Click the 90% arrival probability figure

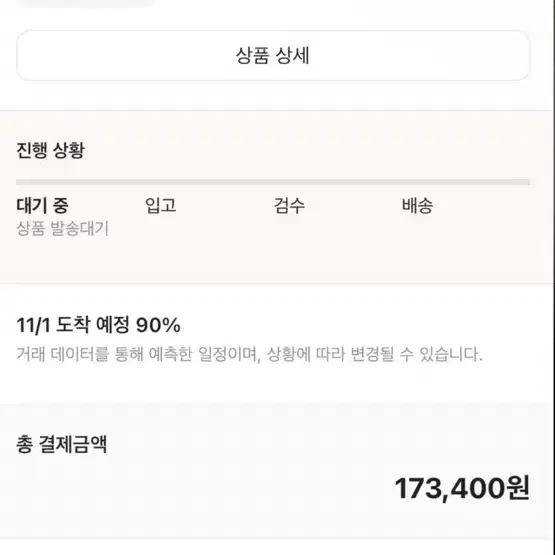click(158, 325)
